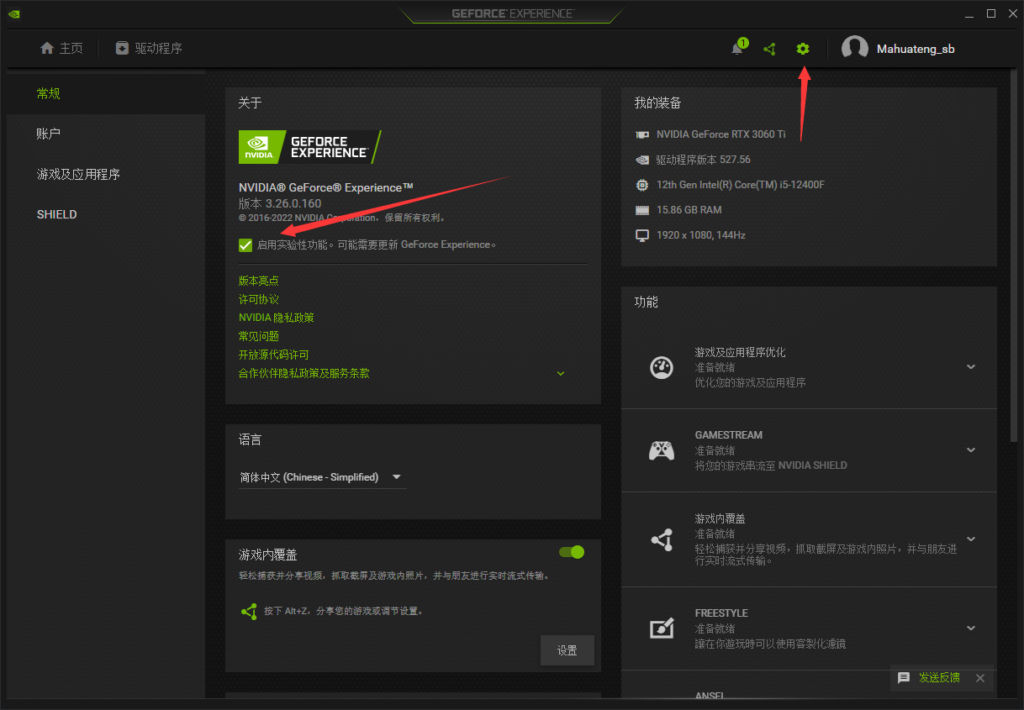This screenshot has width=1024, height=710.
Task: Open the 版本亮点 link
Action: pos(260,280)
